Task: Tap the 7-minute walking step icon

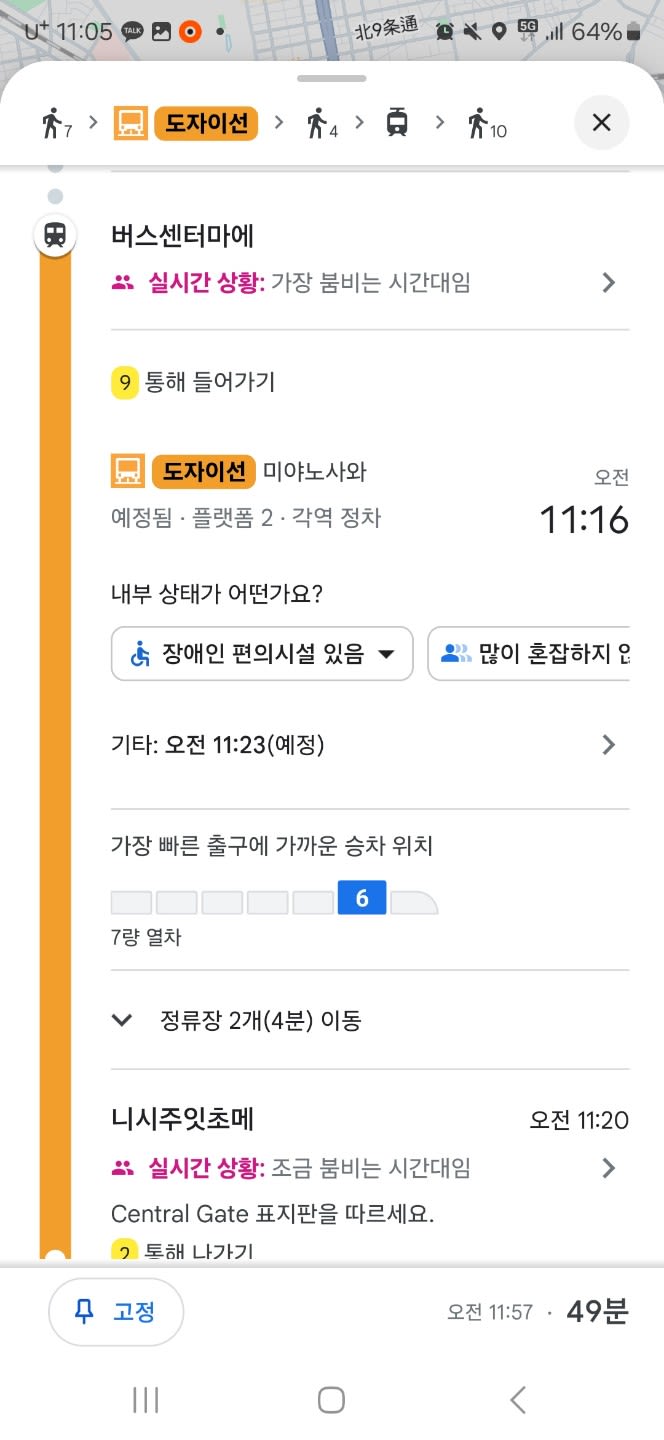Action: [x=56, y=124]
